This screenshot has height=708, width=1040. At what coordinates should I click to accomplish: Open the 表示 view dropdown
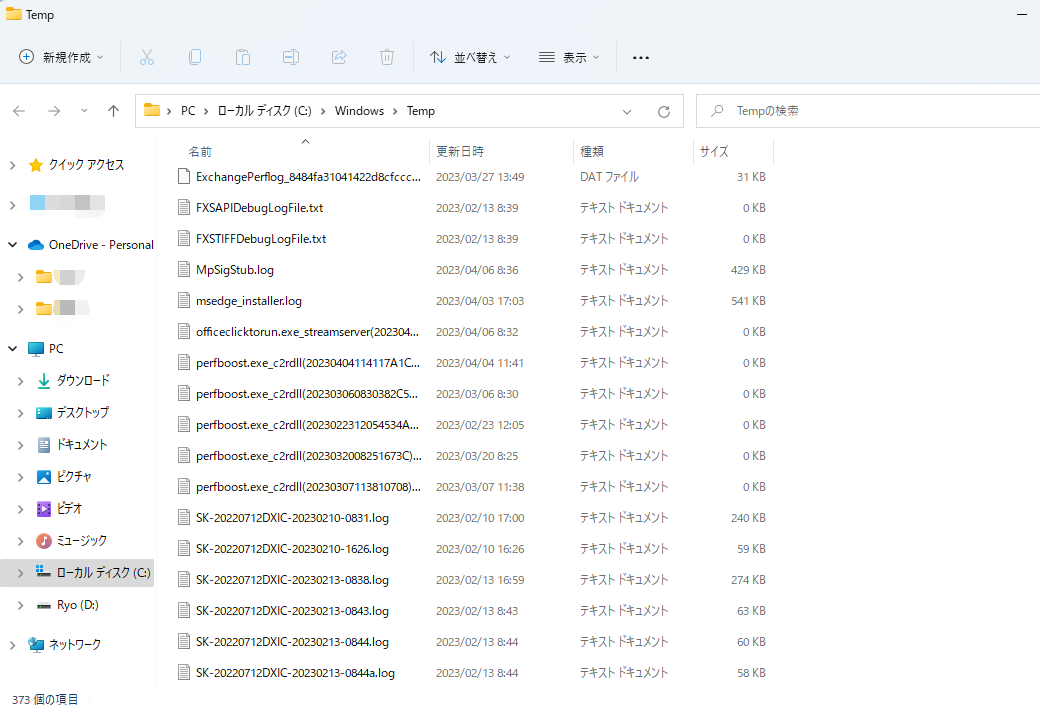[x=569, y=57]
